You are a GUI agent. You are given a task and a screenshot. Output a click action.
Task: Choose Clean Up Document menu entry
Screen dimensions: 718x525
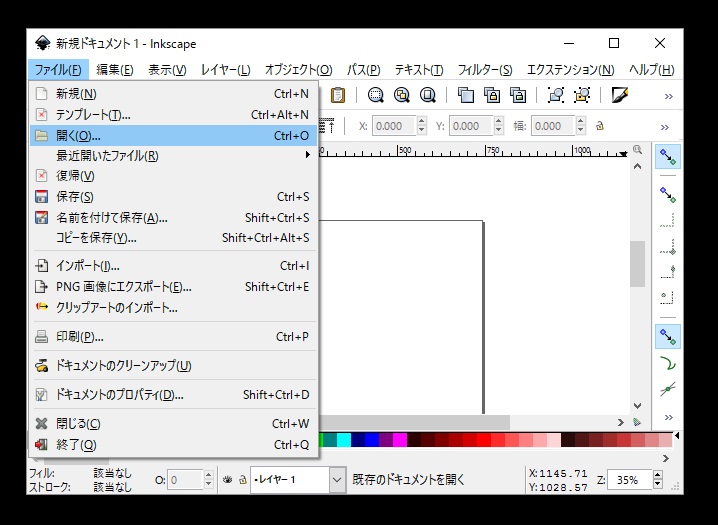(x=174, y=366)
